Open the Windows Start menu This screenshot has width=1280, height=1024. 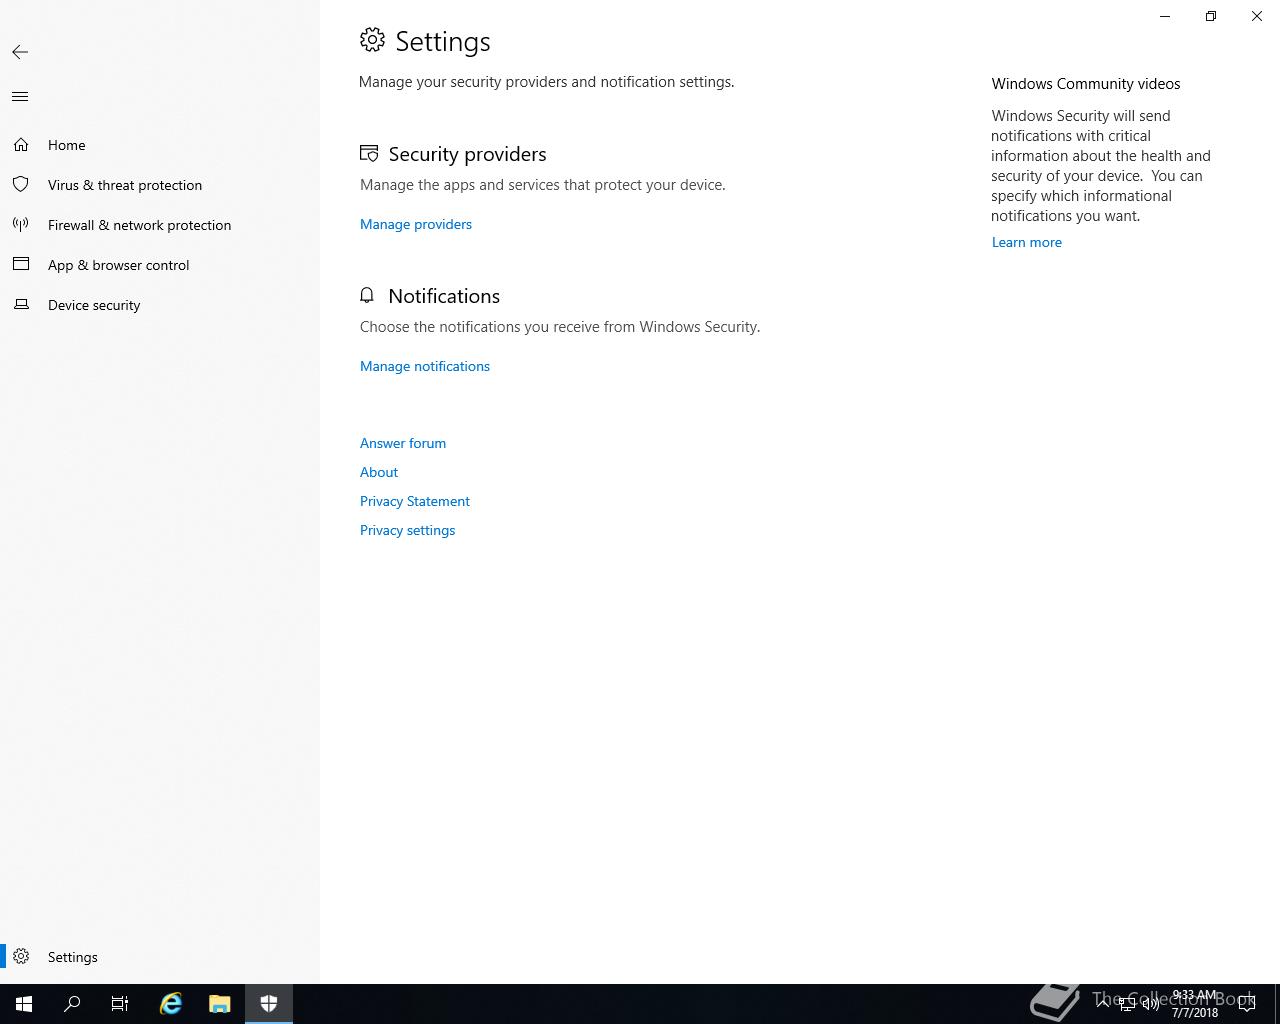pos(24,1004)
